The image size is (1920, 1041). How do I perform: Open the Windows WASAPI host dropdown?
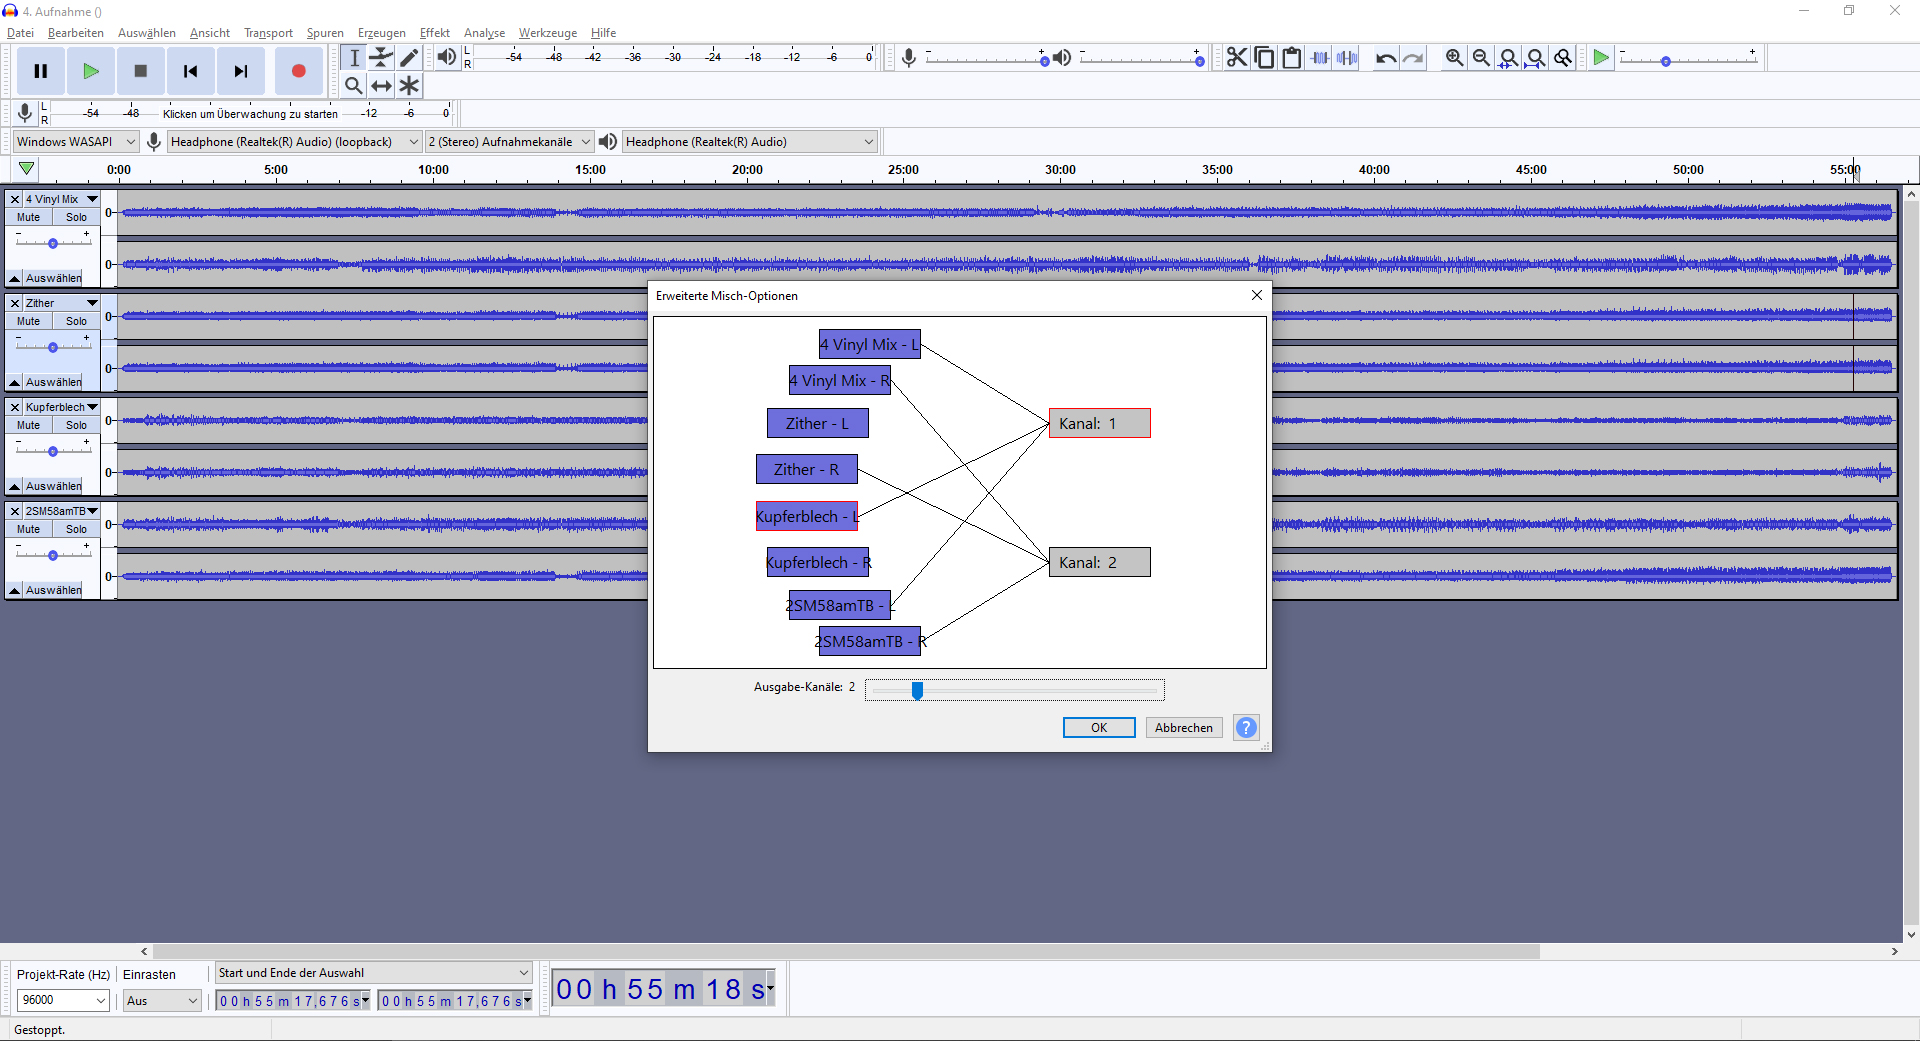(x=76, y=142)
